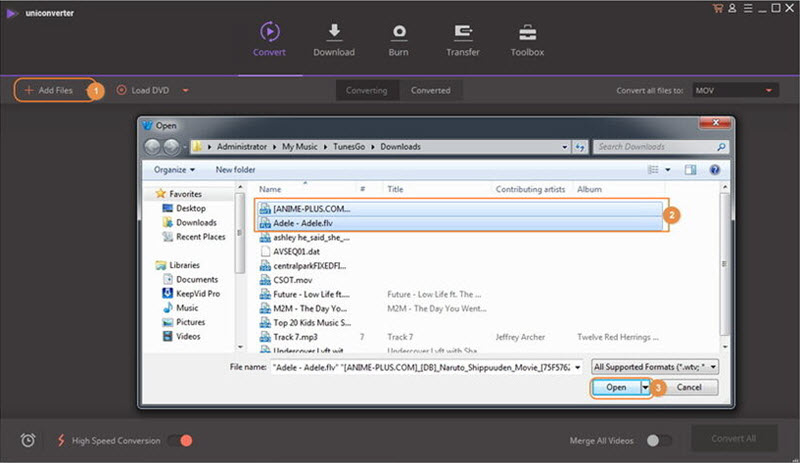Open the Pictures library

coord(184,322)
